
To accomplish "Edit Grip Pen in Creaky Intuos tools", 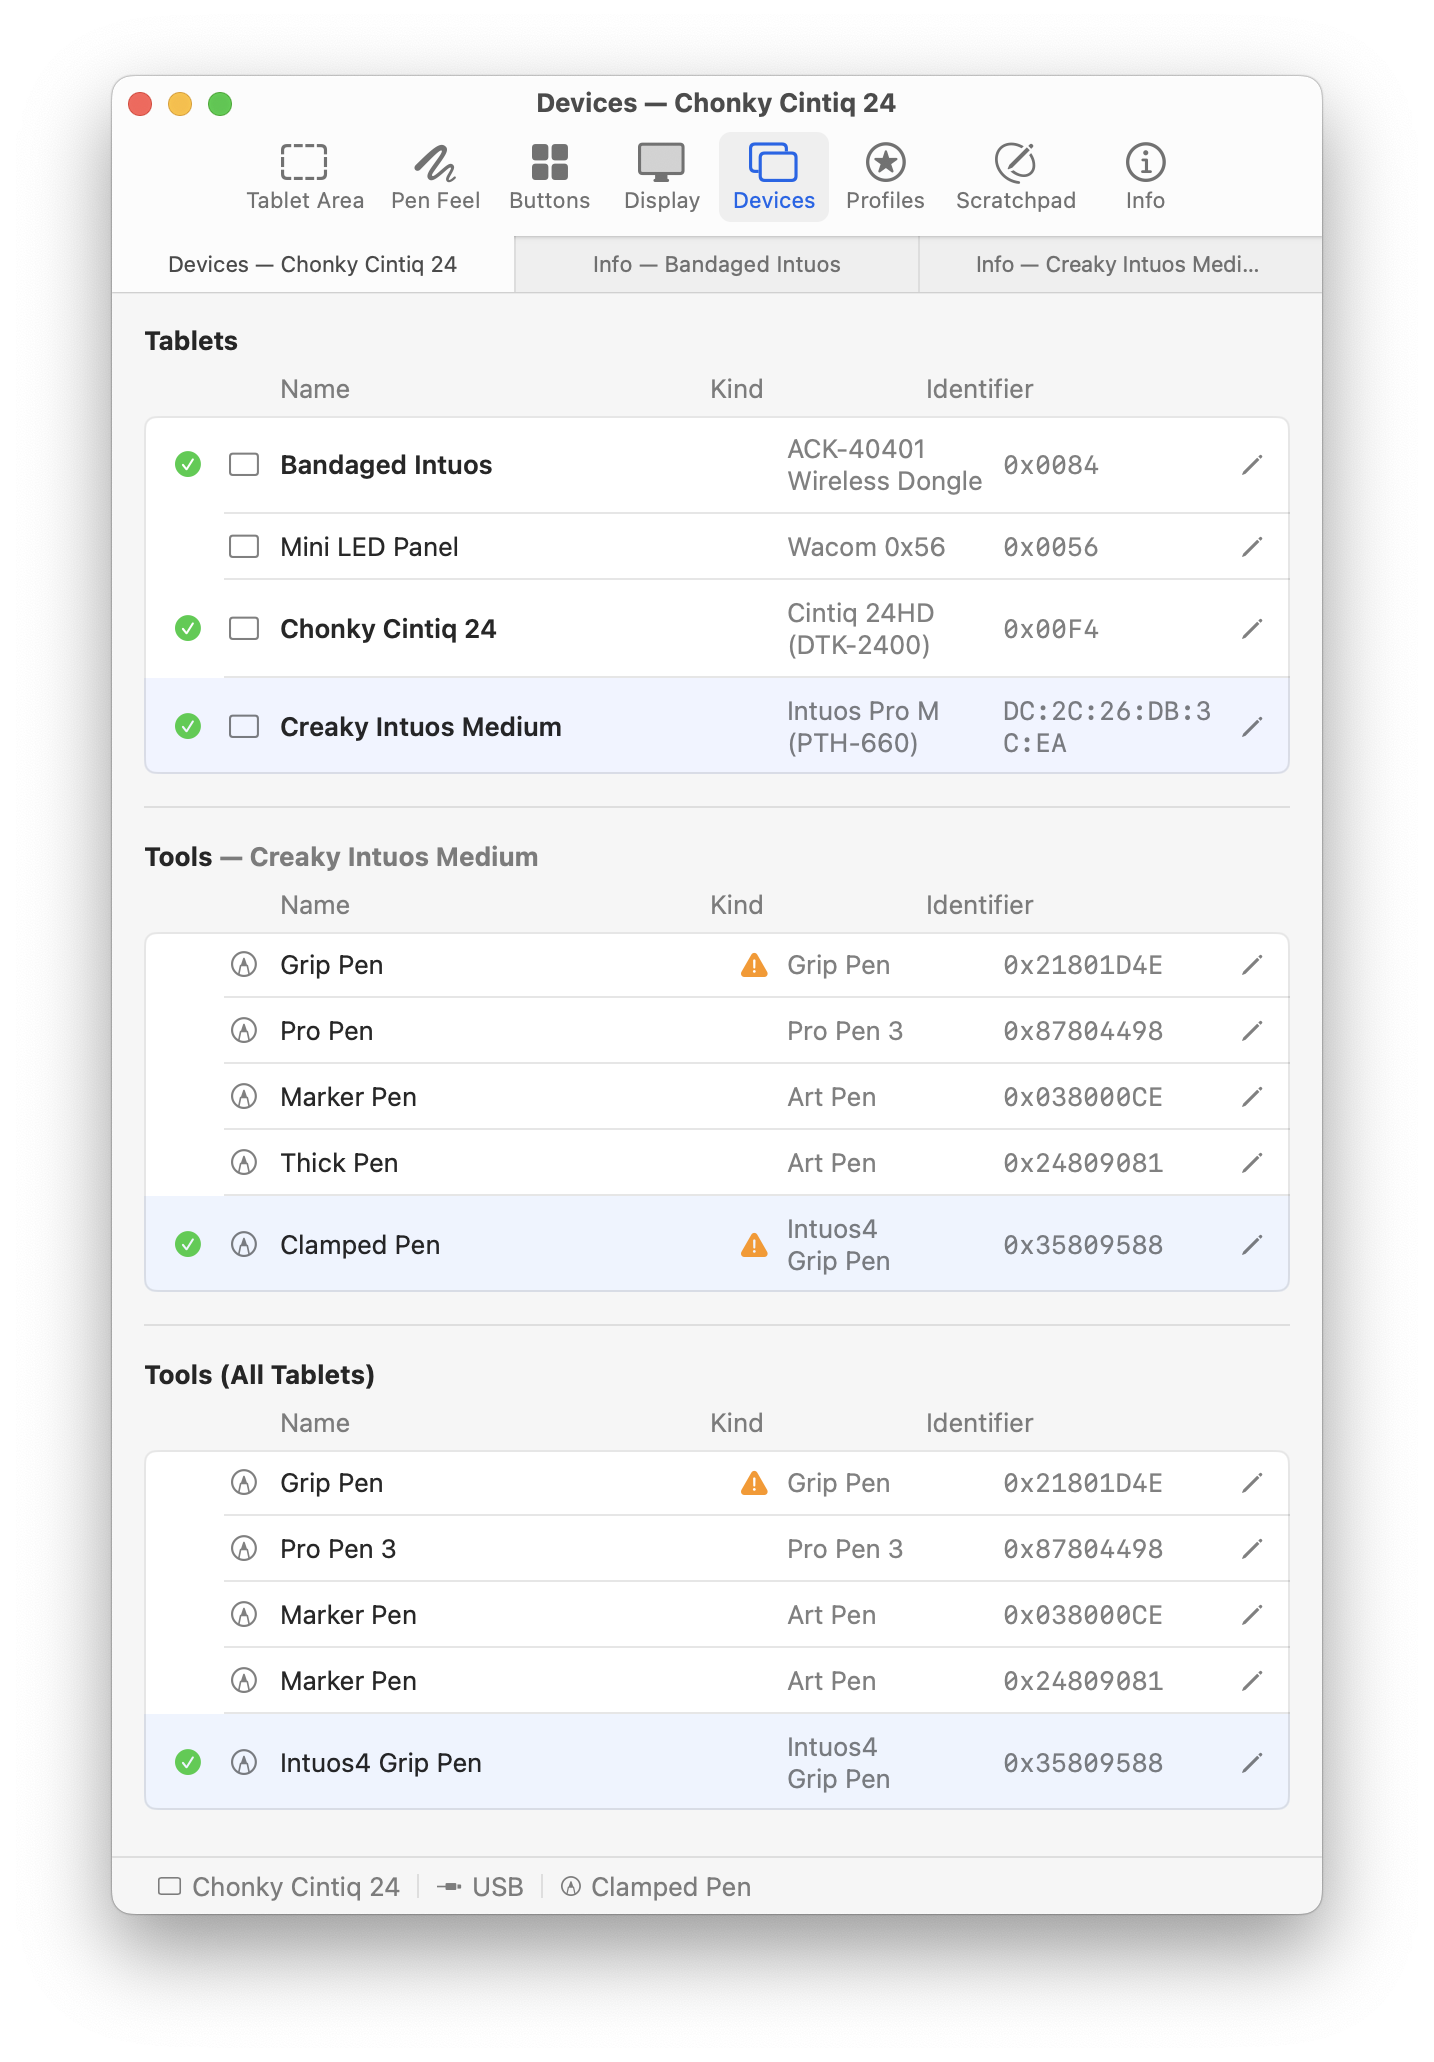I will click(1252, 965).
